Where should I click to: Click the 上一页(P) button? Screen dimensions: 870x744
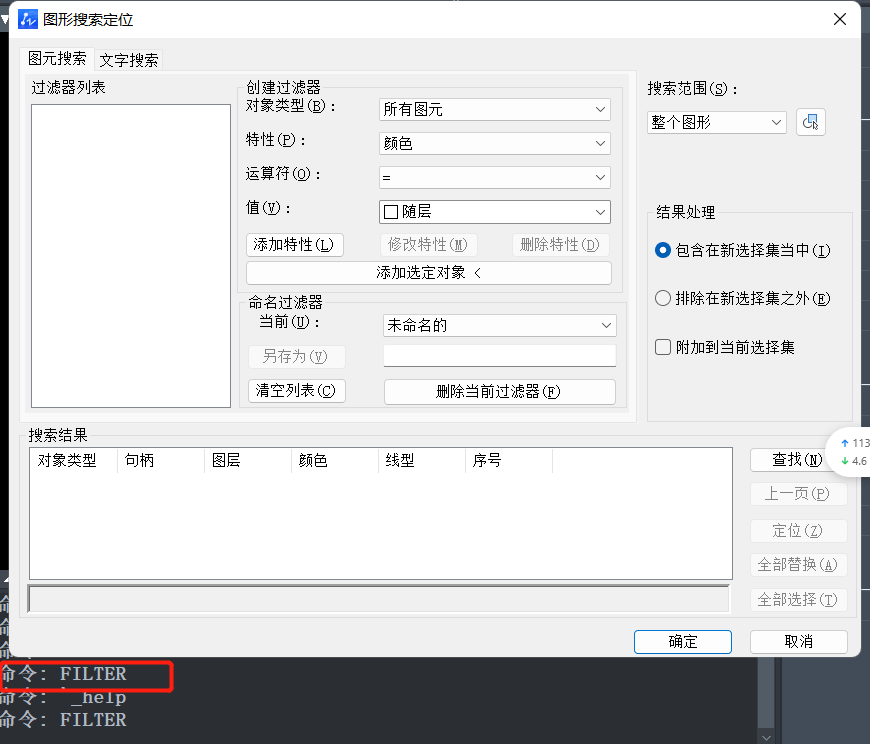pyautogui.click(x=797, y=494)
